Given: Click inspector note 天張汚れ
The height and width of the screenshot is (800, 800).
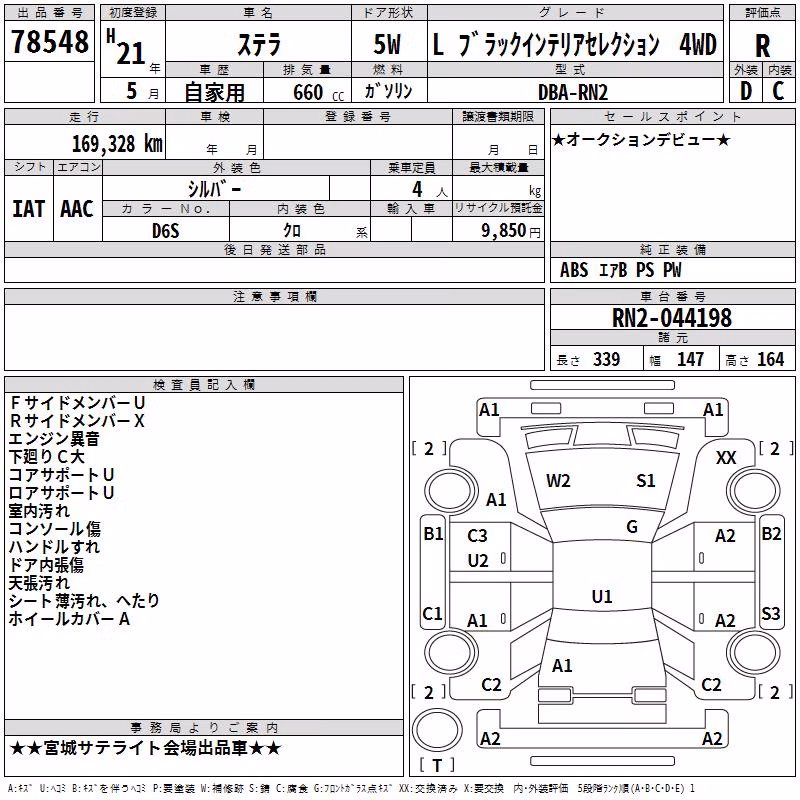Looking at the screenshot, I should (39, 583).
